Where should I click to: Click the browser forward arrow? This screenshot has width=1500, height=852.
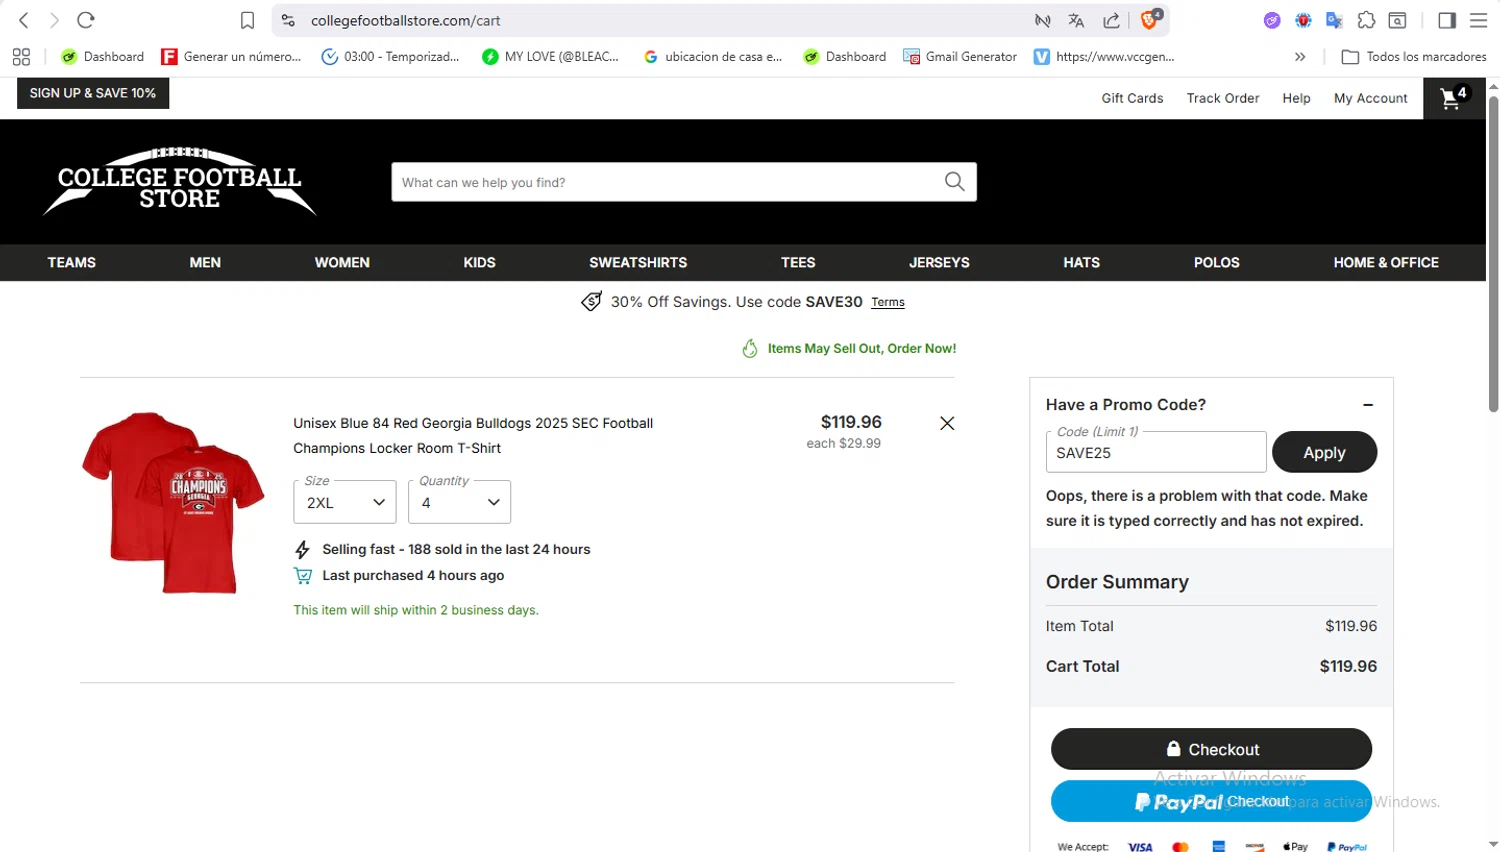(x=54, y=20)
